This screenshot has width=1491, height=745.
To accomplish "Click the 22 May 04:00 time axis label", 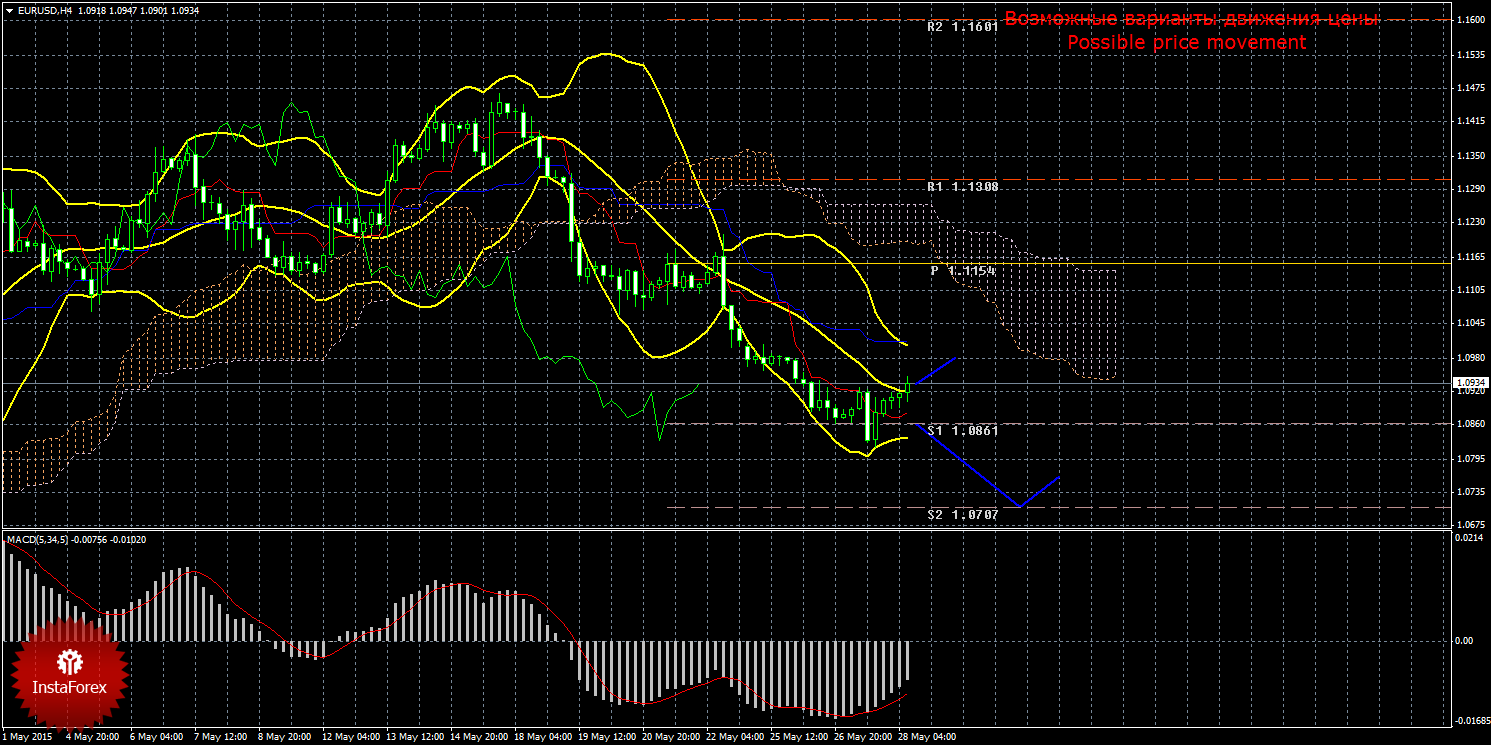I will pyautogui.click(x=733, y=737).
